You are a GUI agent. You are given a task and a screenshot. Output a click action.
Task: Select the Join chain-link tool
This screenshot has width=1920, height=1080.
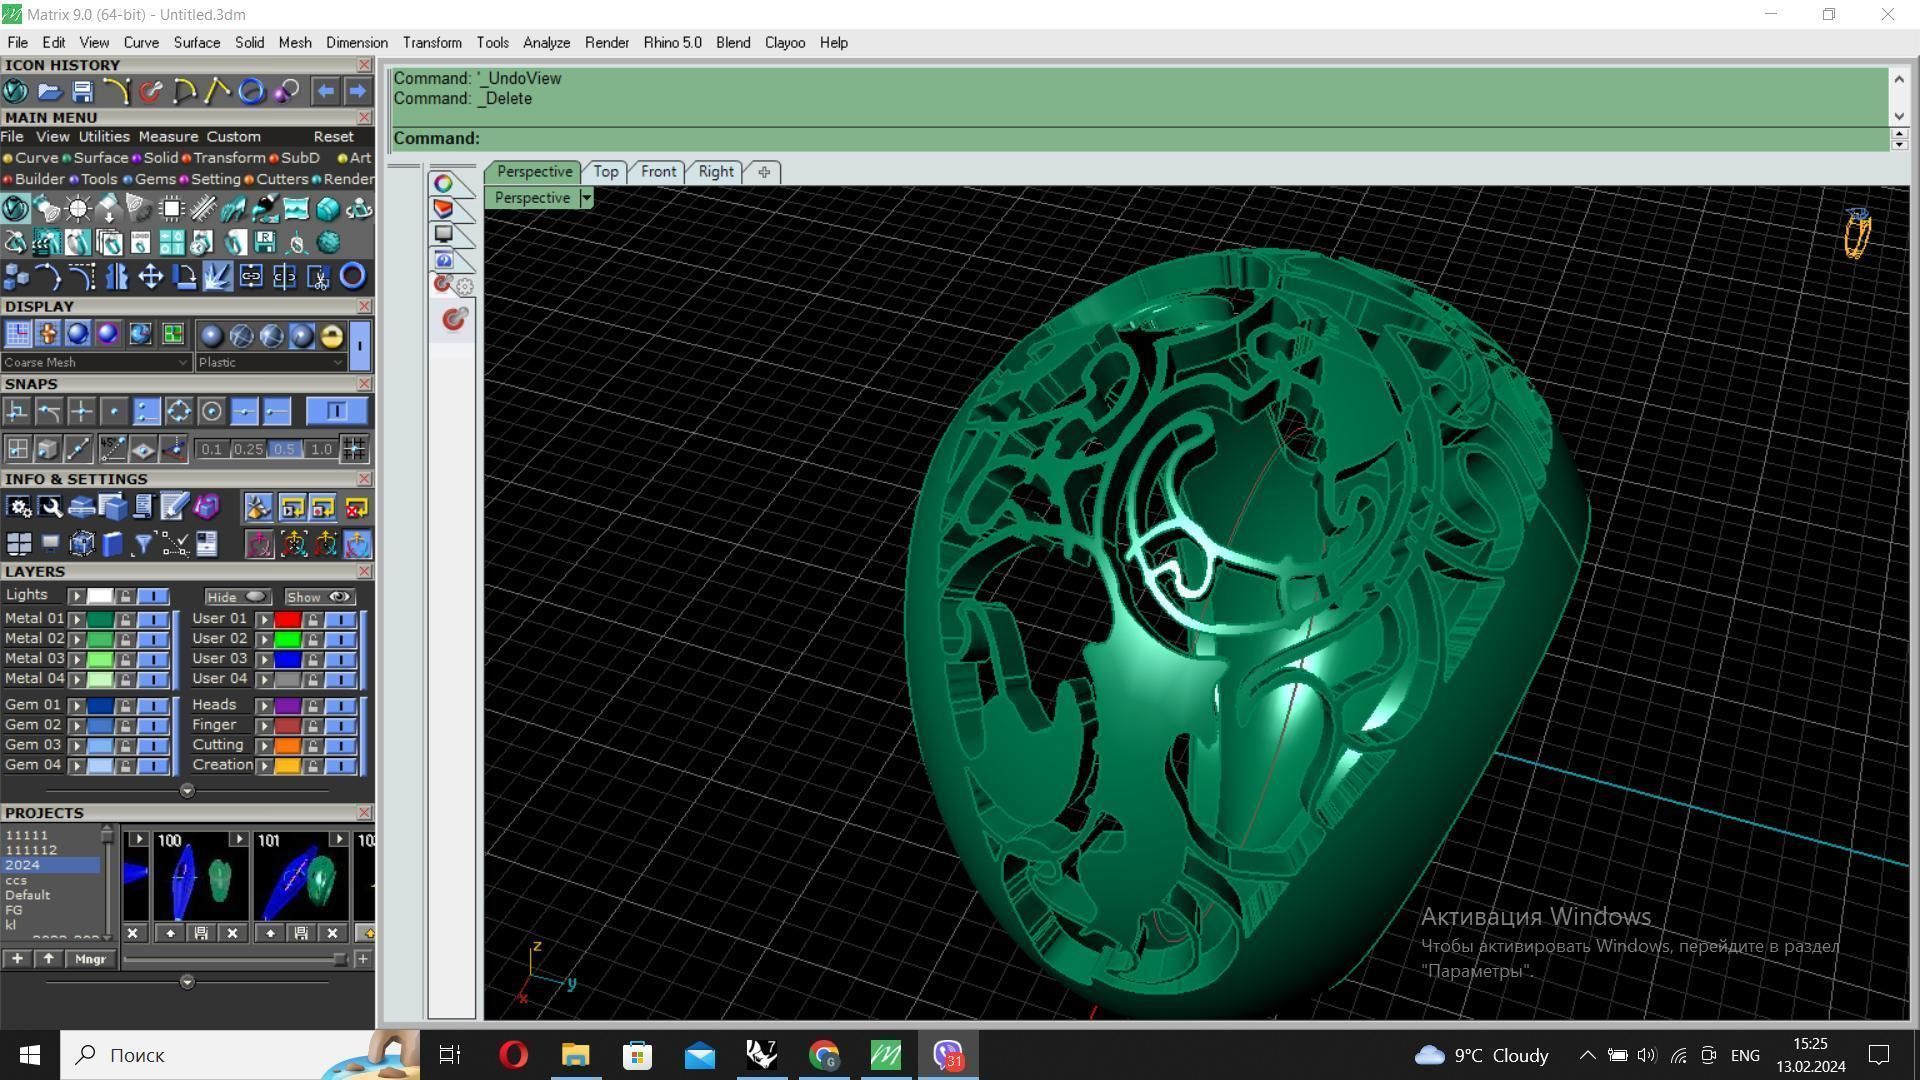[x=250, y=277]
